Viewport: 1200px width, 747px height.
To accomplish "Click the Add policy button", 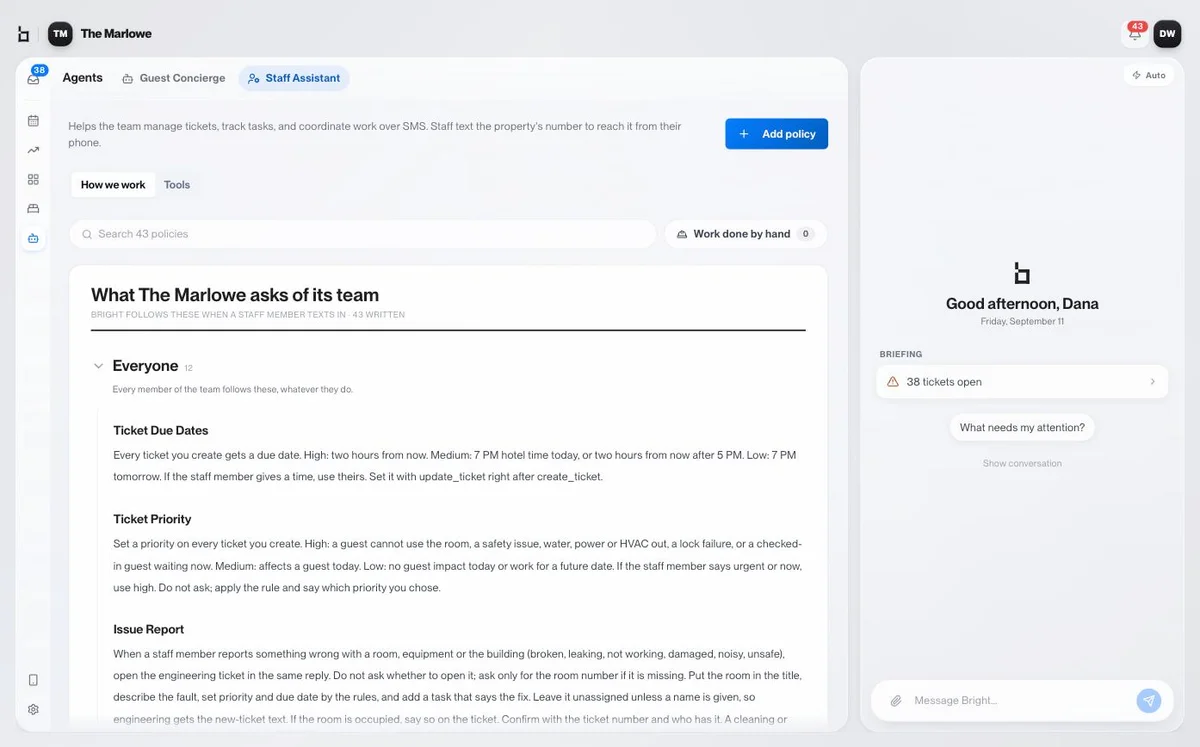I will tap(776, 134).
